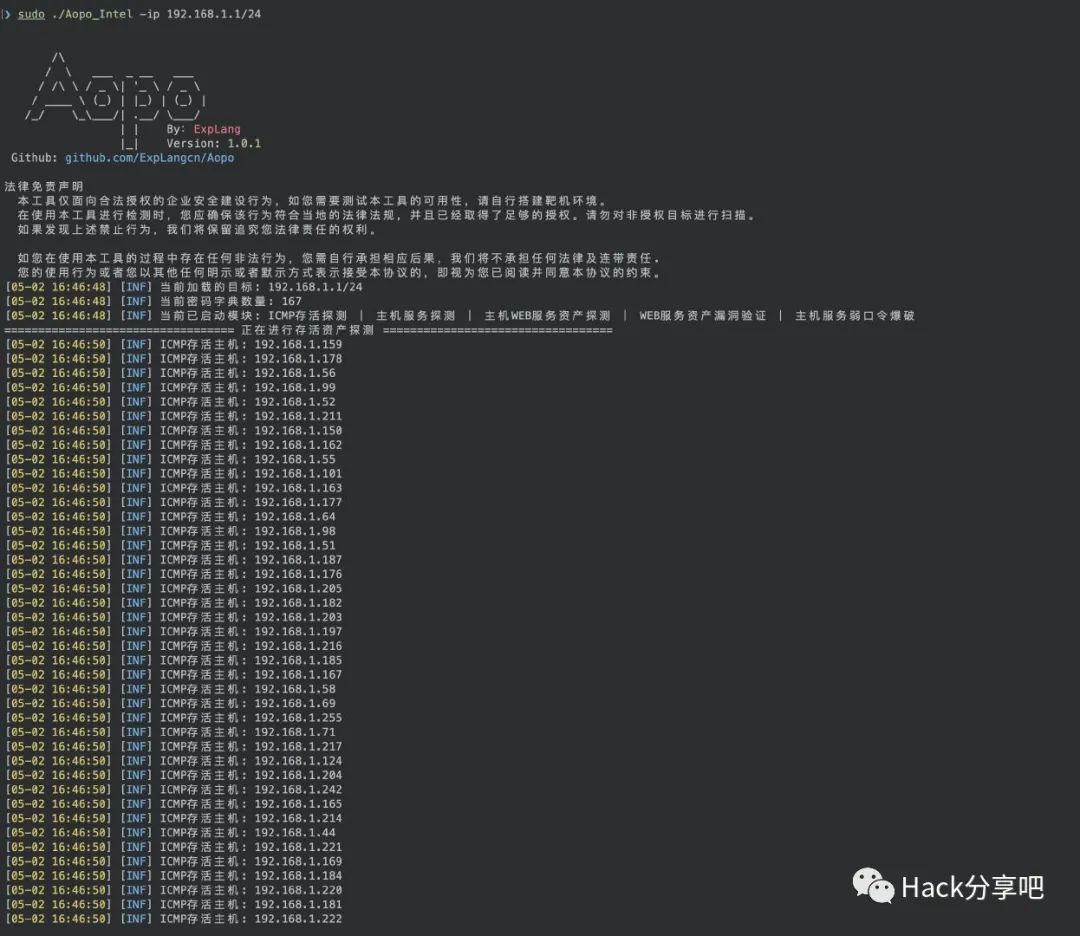The height and width of the screenshot is (936, 1080).
Task: Open the github.com/ExpLangcn/Aopo link
Action: tap(150, 158)
